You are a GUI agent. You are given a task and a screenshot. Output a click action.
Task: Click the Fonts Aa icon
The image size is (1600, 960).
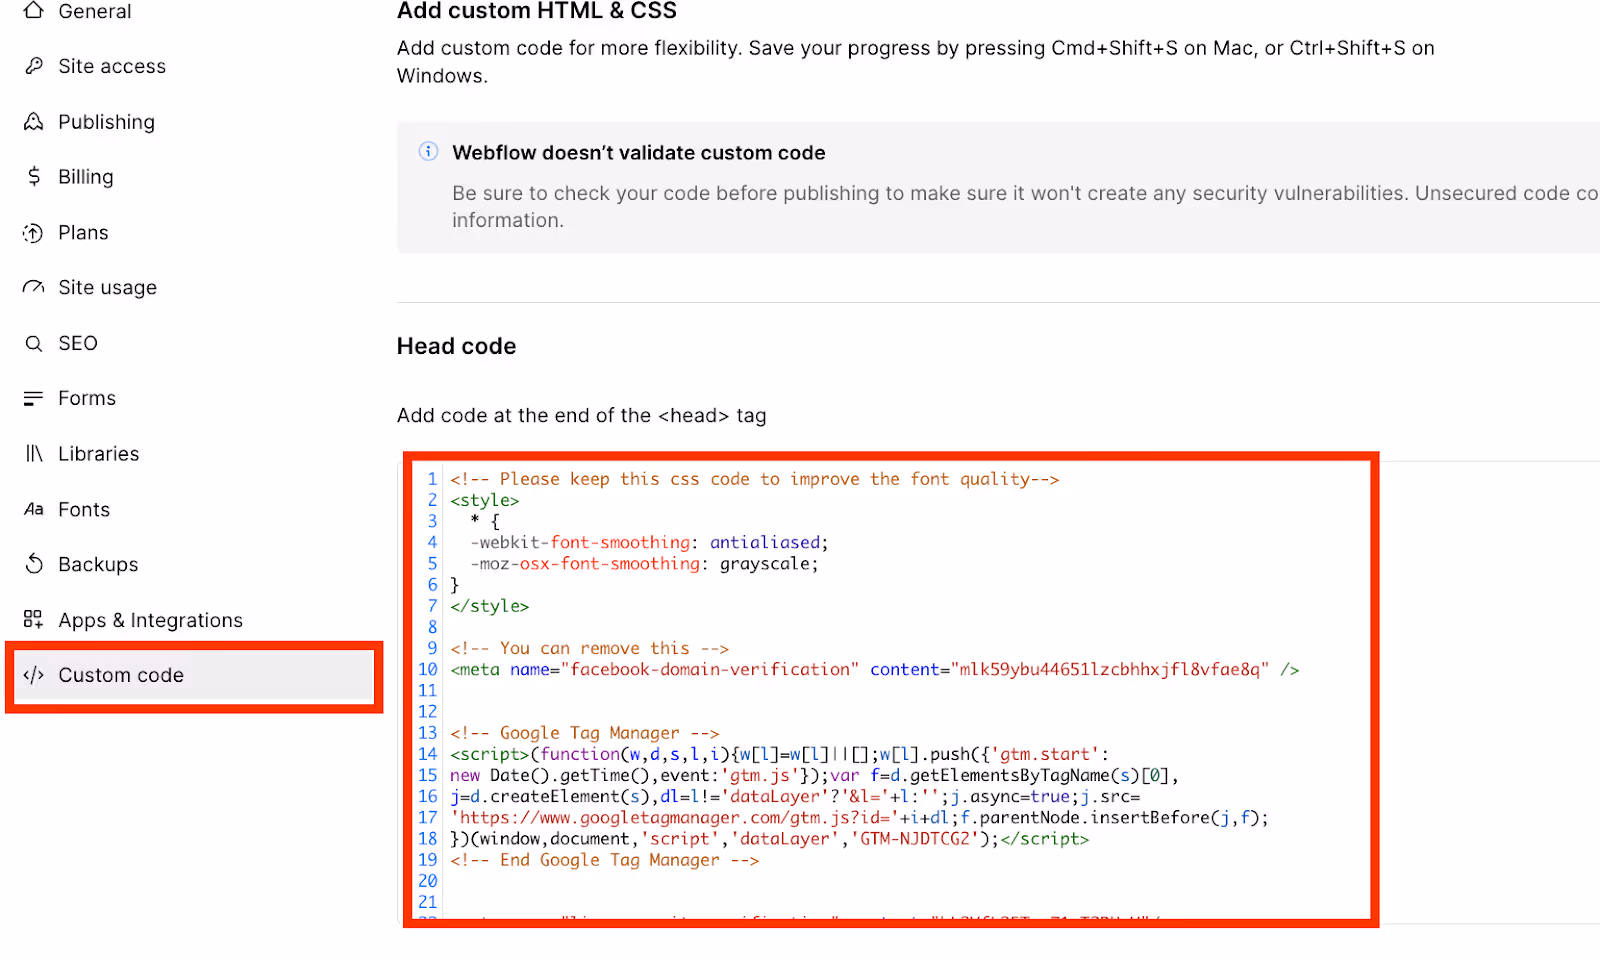[x=34, y=510]
